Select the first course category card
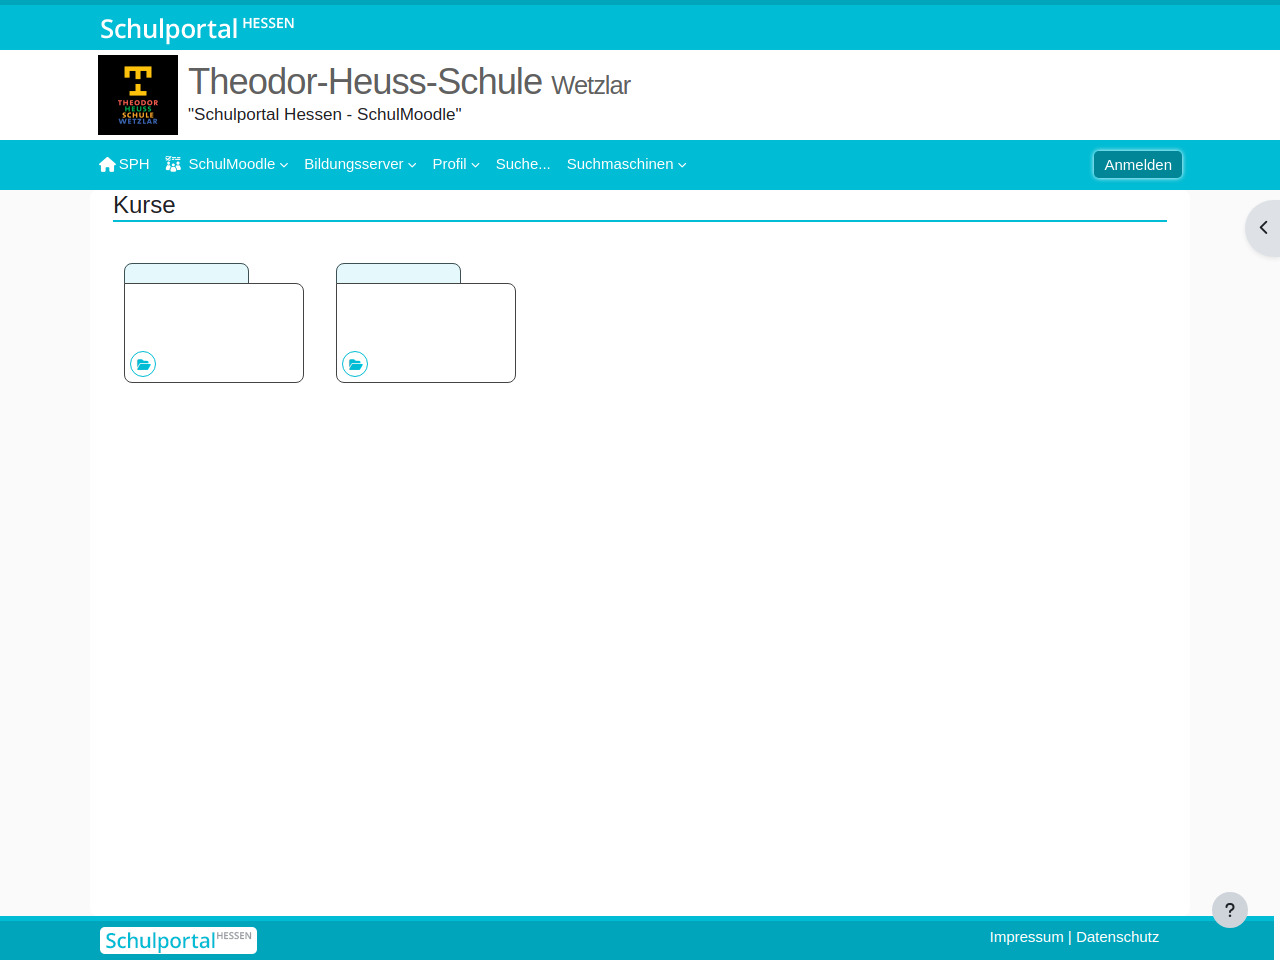This screenshot has height=960, width=1280. point(214,325)
